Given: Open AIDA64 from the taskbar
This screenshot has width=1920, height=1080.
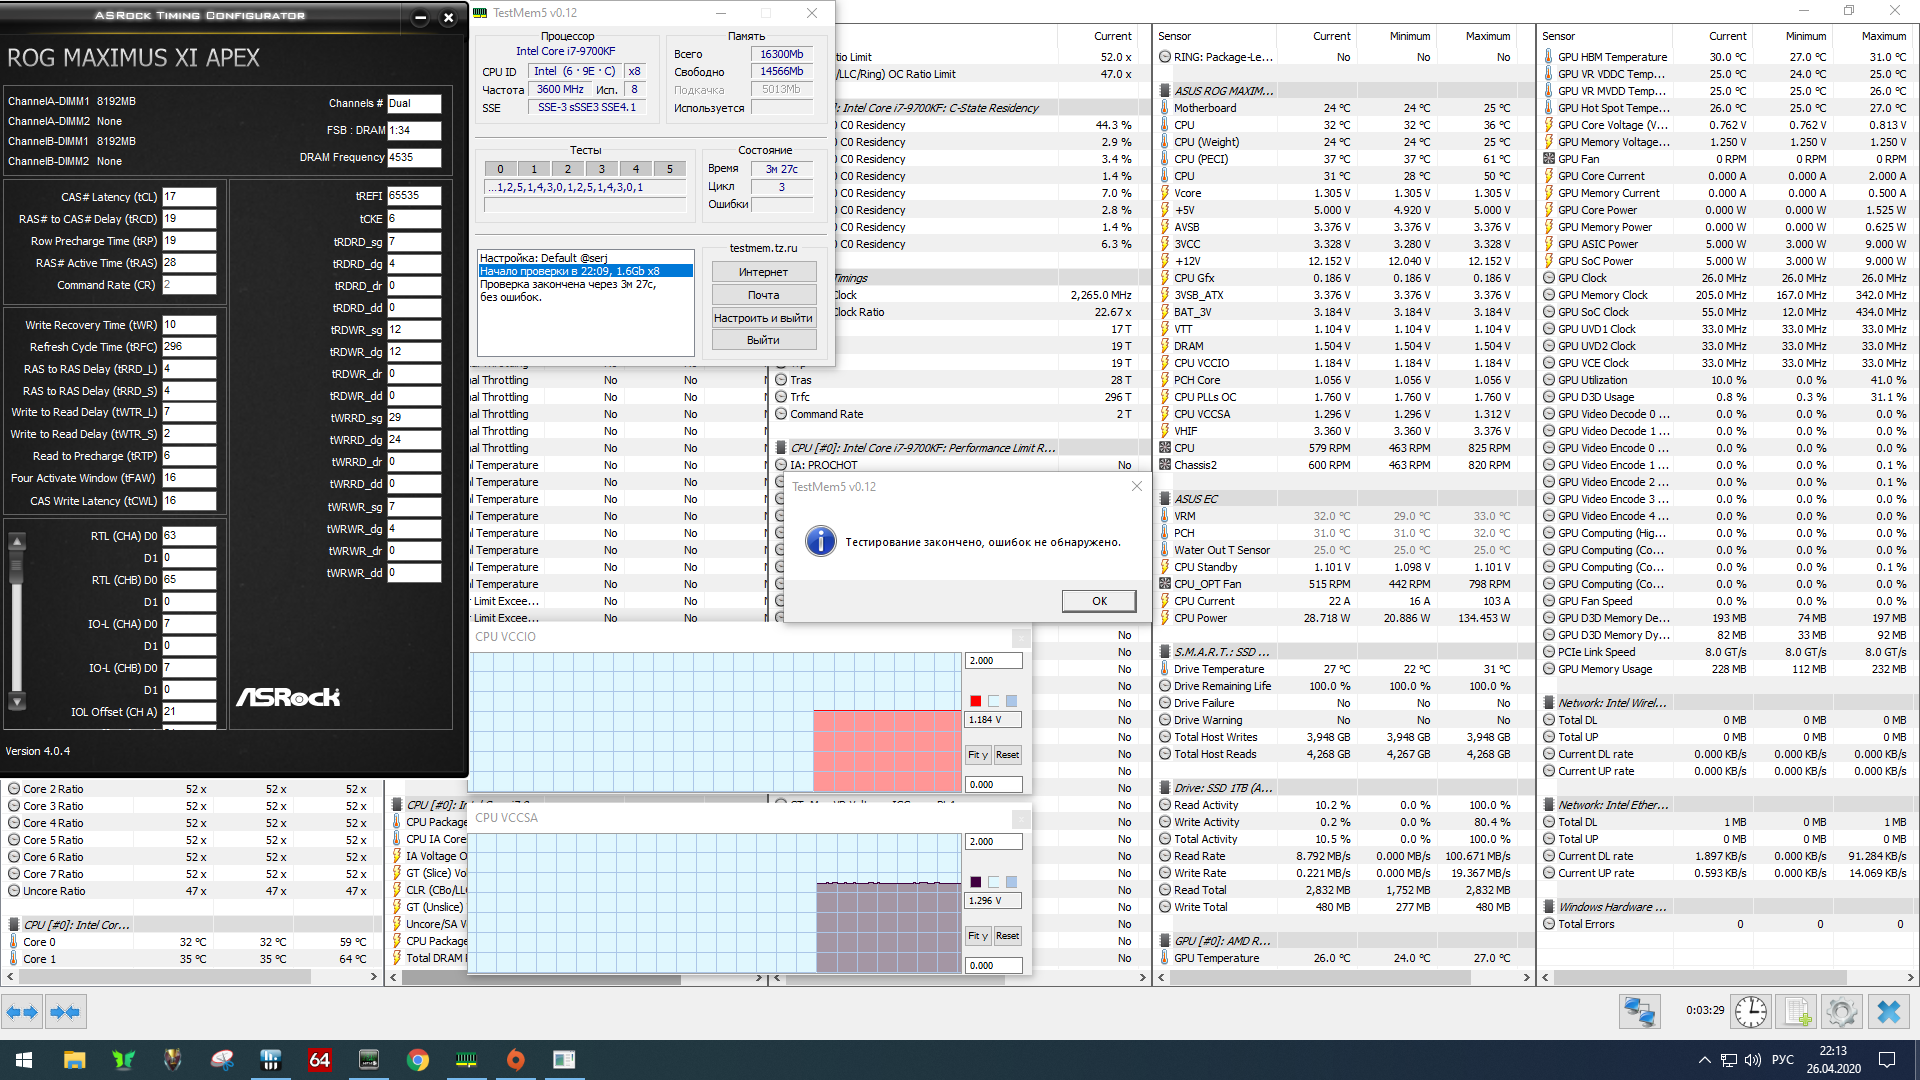Looking at the screenshot, I should click(x=319, y=1060).
